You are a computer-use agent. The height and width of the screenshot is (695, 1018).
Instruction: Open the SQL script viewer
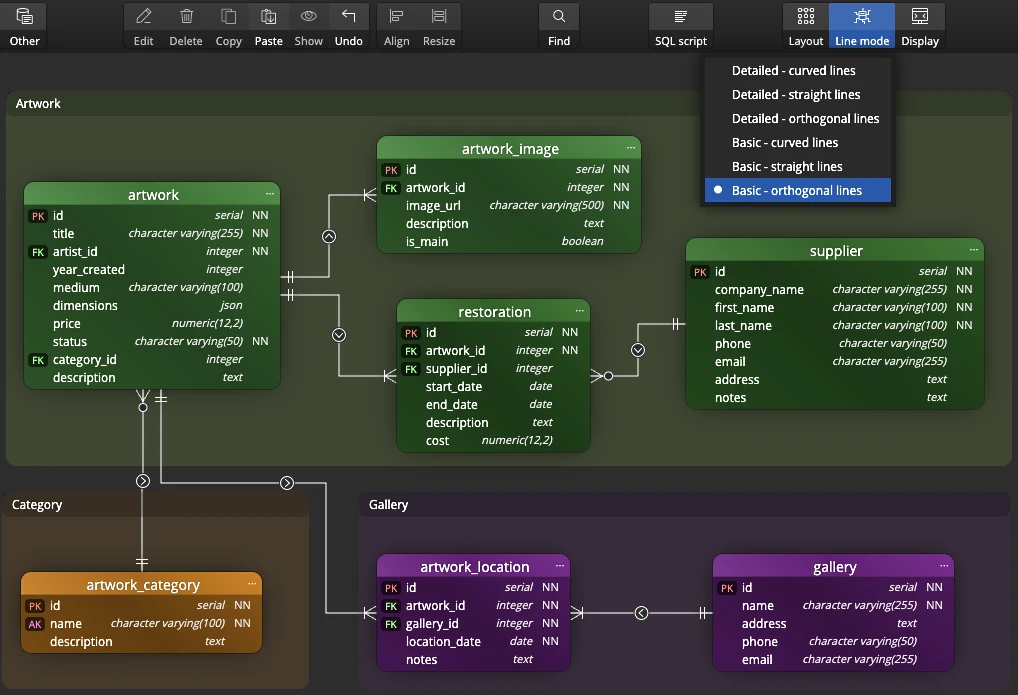click(x=680, y=25)
